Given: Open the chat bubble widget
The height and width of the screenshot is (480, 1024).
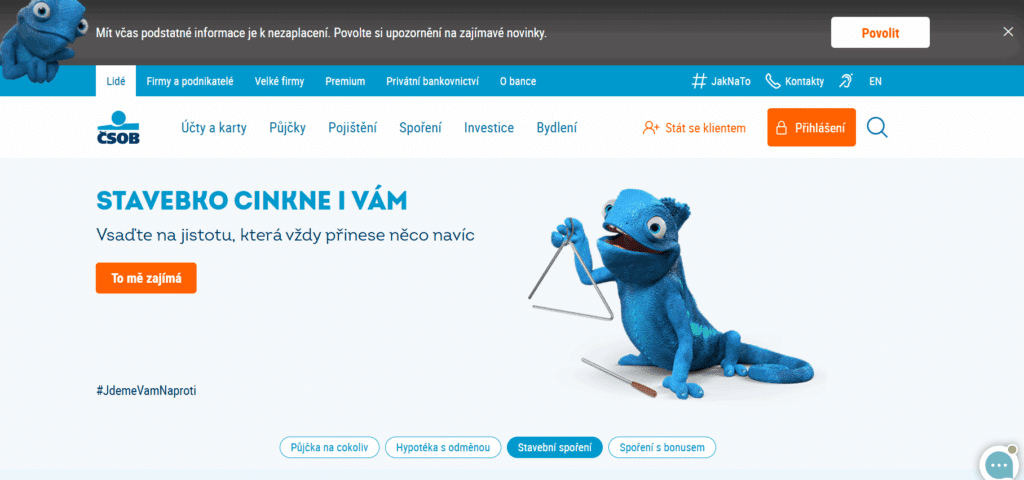Looking at the screenshot, I should pos(998,464).
